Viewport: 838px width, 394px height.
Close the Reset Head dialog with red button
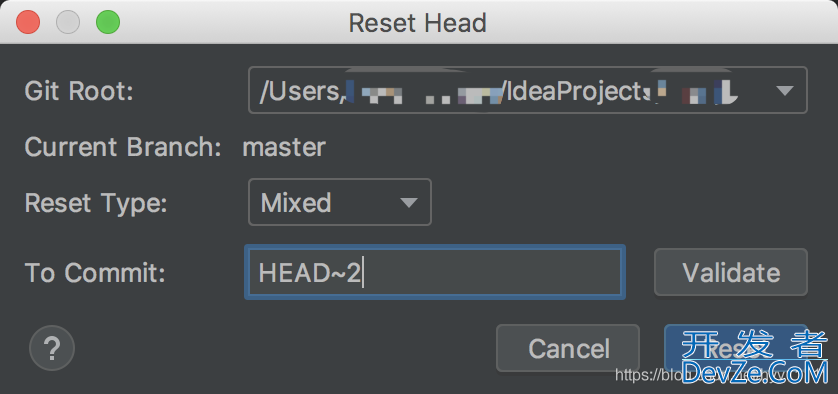click(x=28, y=22)
